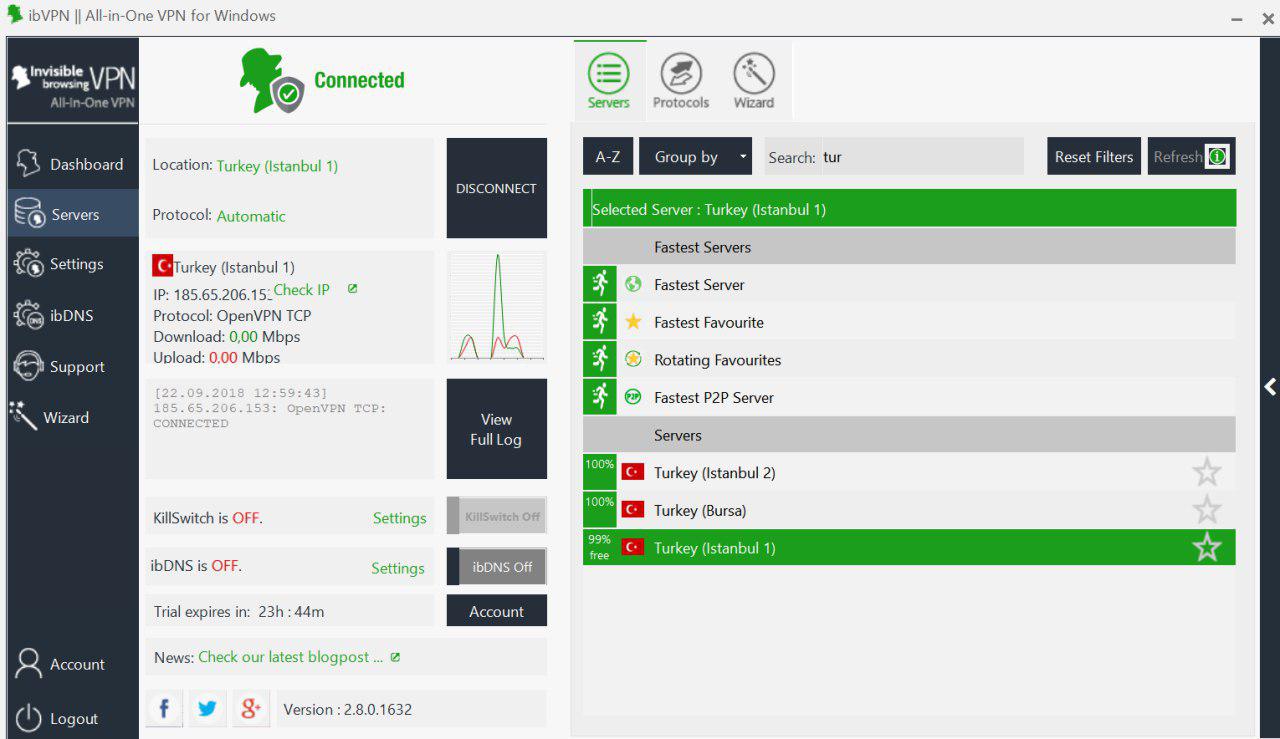Select Rotating Favourites option
The image size is (1280, 739).
(x=909, y=360)
